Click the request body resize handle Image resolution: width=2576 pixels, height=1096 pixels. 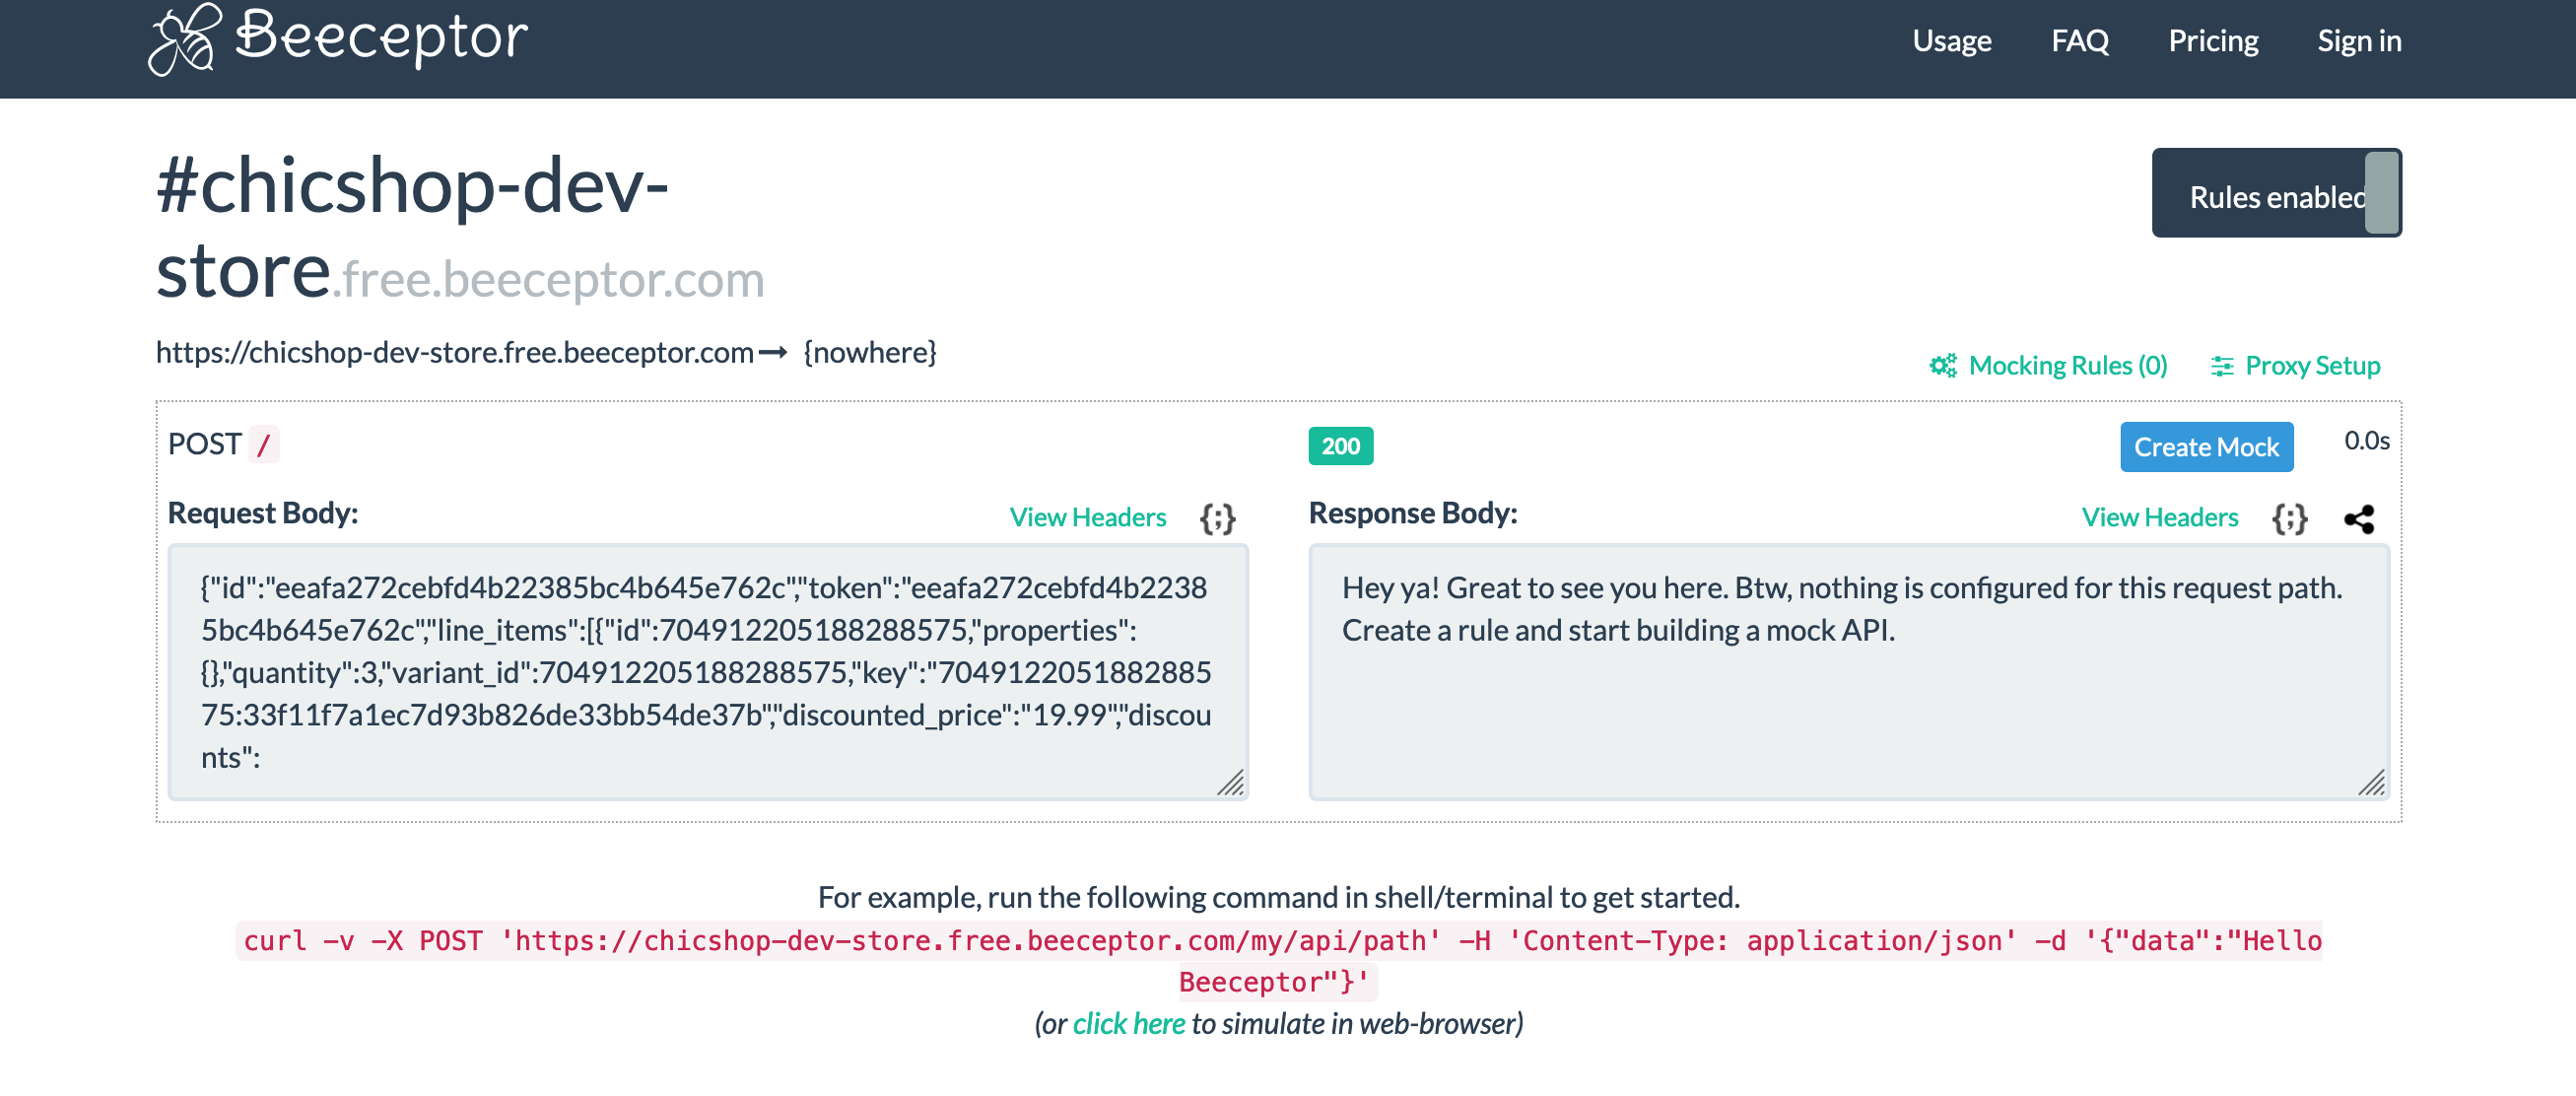[1230, 782]
